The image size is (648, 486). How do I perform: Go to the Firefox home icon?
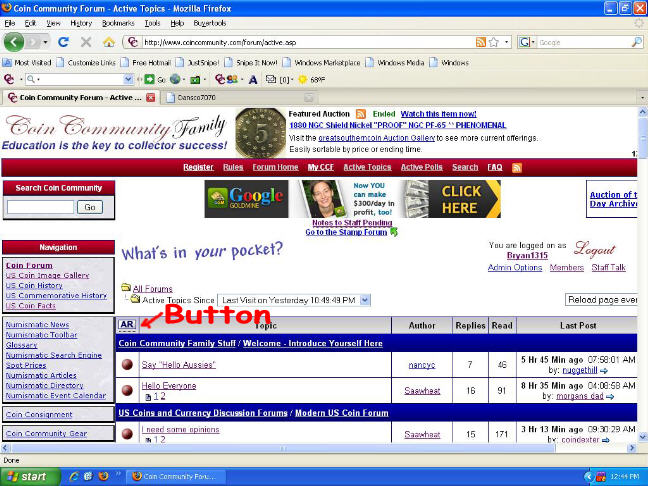point(109,42)
